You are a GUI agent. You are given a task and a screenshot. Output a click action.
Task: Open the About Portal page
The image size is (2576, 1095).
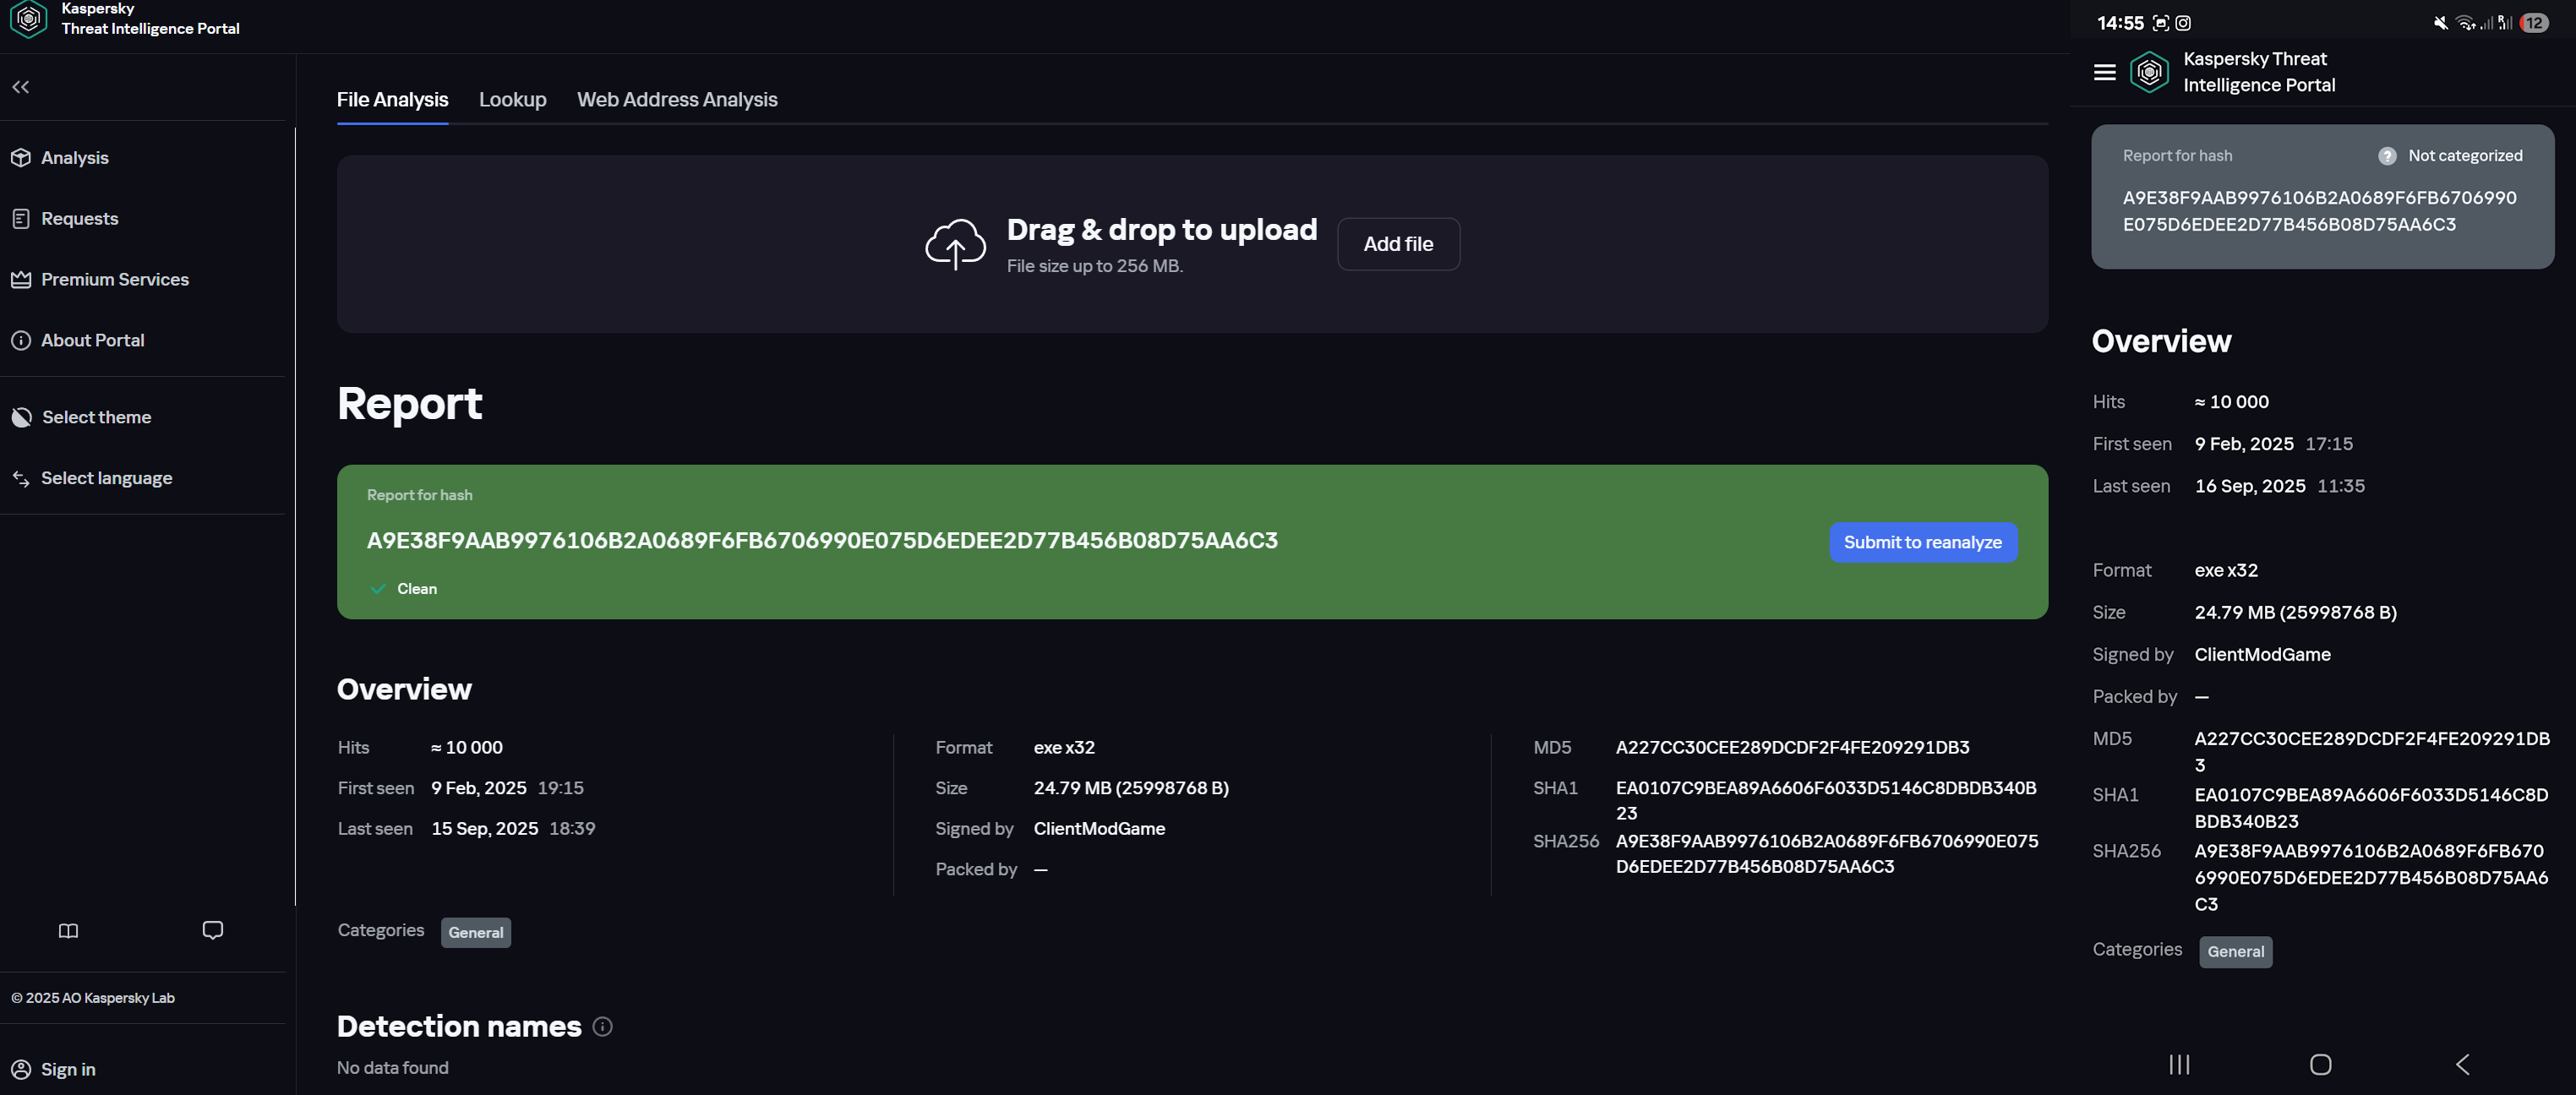[x=92, y=341]
